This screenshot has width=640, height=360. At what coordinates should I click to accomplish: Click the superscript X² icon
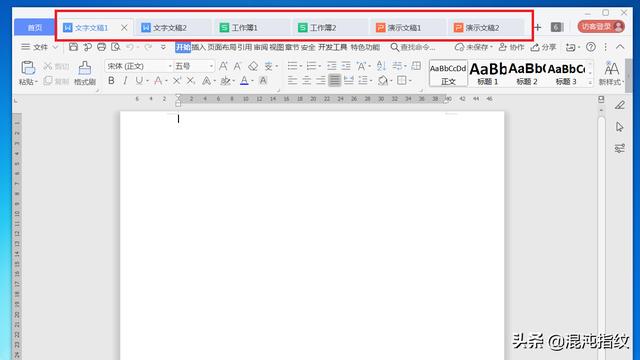177,81
